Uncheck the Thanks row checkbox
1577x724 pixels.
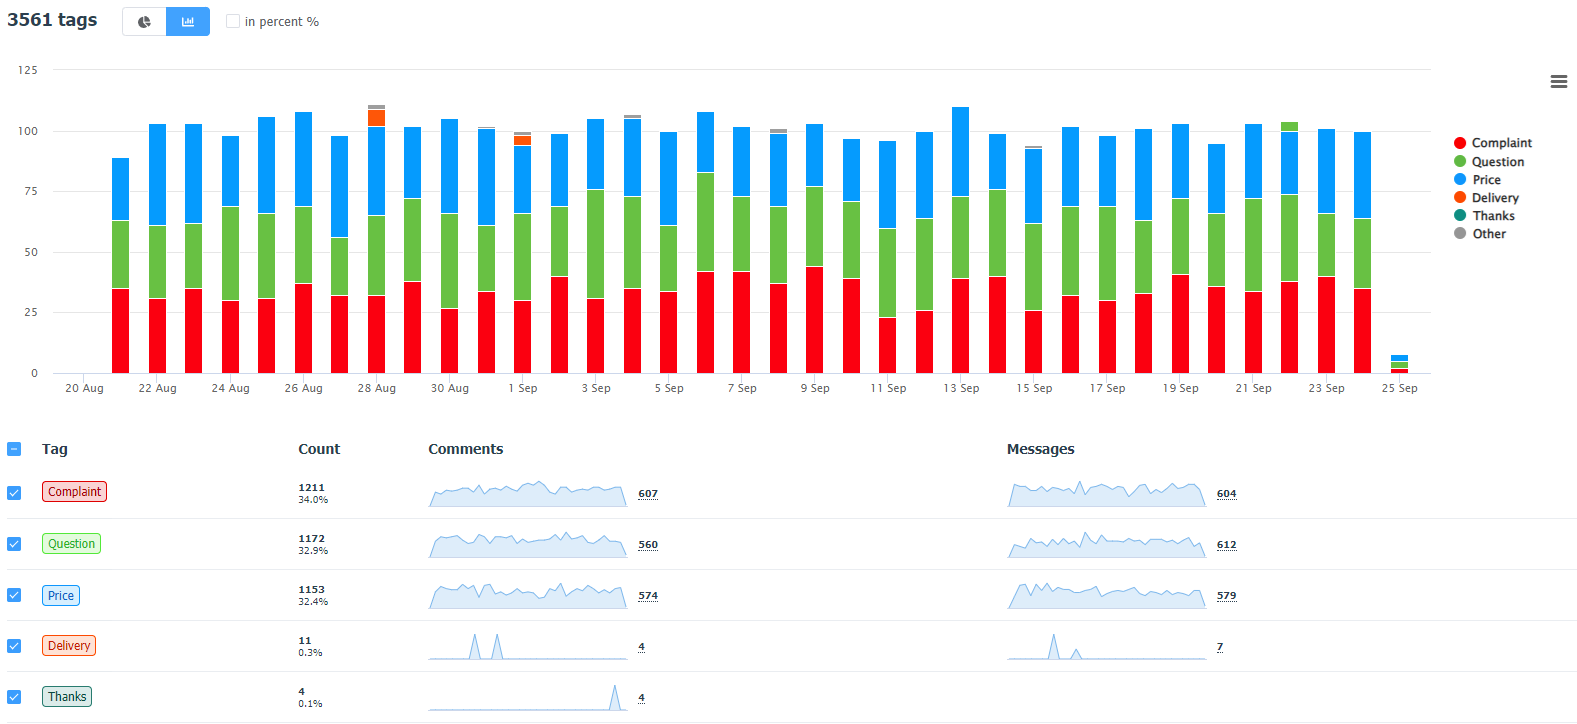coord(14,697)
